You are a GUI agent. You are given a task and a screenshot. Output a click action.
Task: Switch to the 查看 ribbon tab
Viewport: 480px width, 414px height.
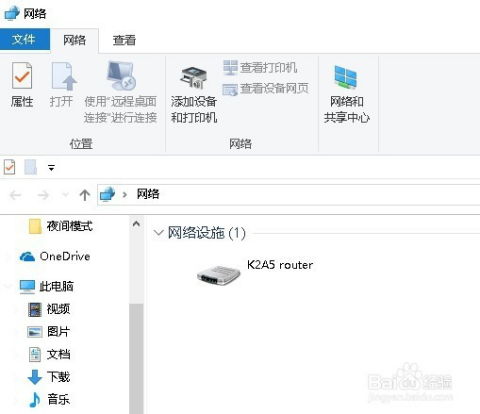pos(124,40)
